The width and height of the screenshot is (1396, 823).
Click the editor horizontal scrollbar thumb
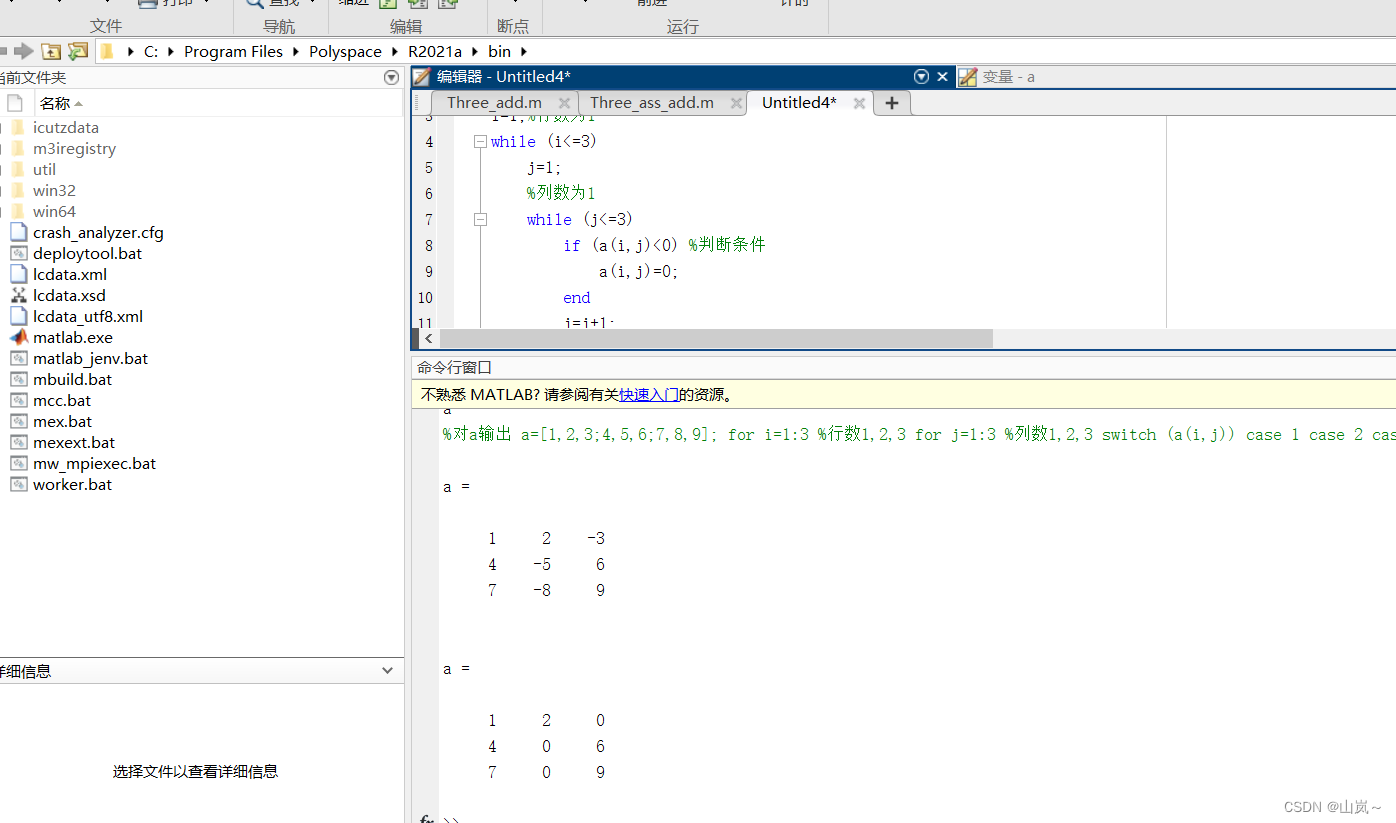(x=714, y=339)
